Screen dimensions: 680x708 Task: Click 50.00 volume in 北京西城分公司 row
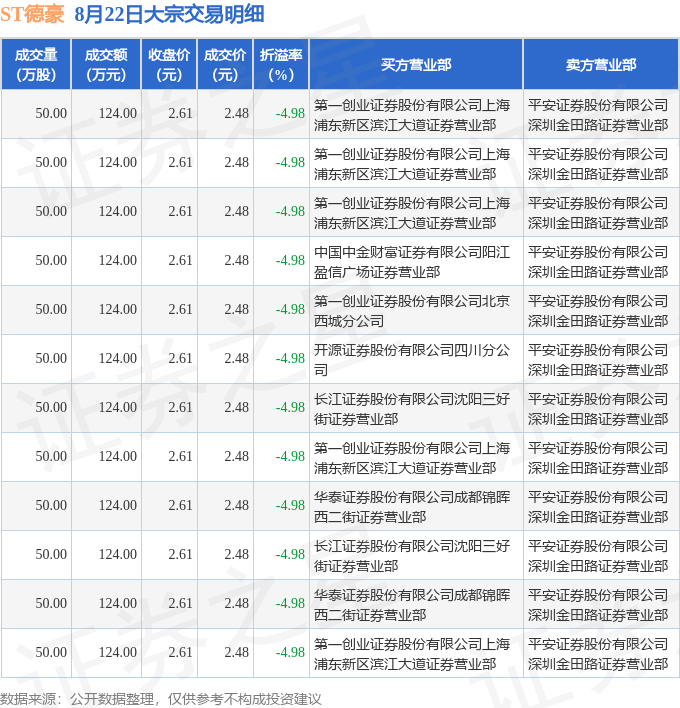click(51, 309)
